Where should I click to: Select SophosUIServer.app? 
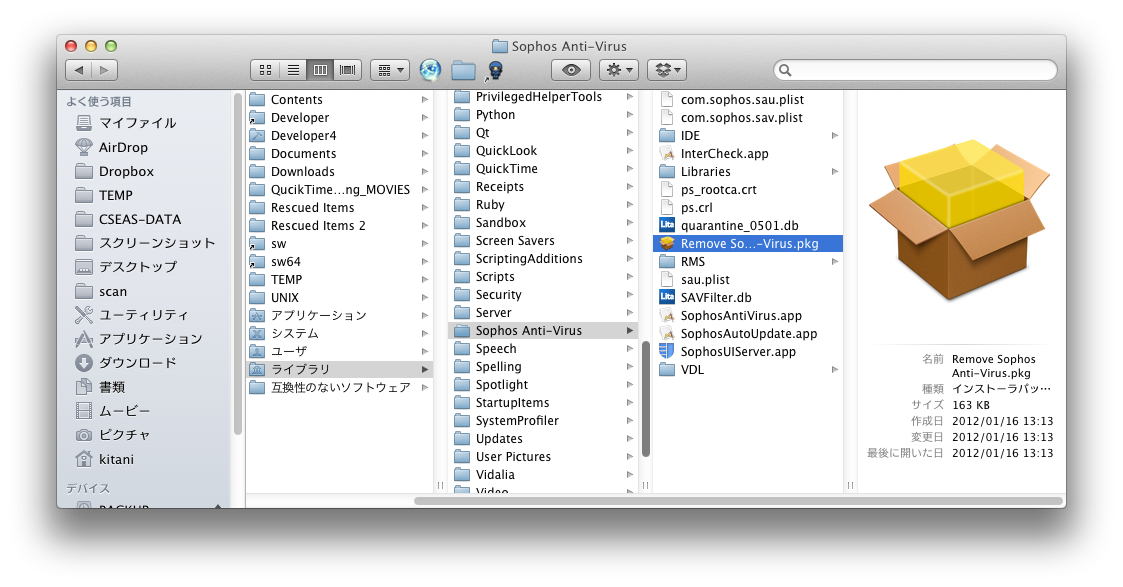coord(748,351)
